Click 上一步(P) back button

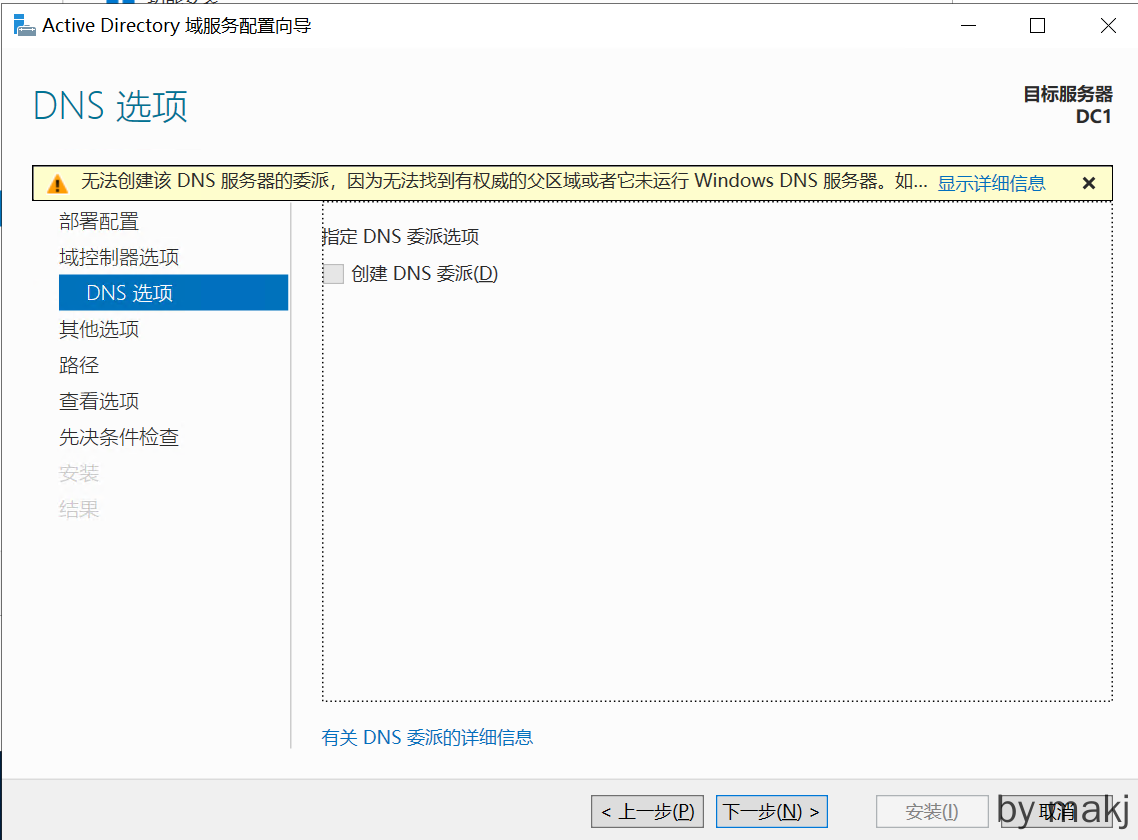pos(648,811)
